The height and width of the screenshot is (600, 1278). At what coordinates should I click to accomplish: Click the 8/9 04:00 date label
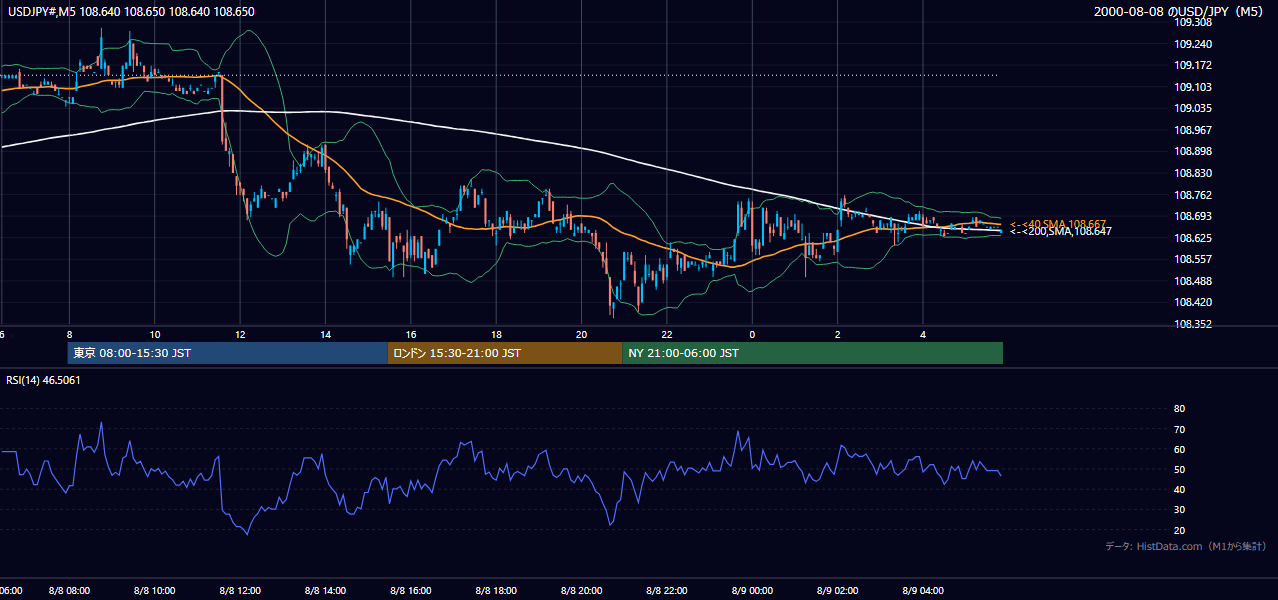pos(923,591)
